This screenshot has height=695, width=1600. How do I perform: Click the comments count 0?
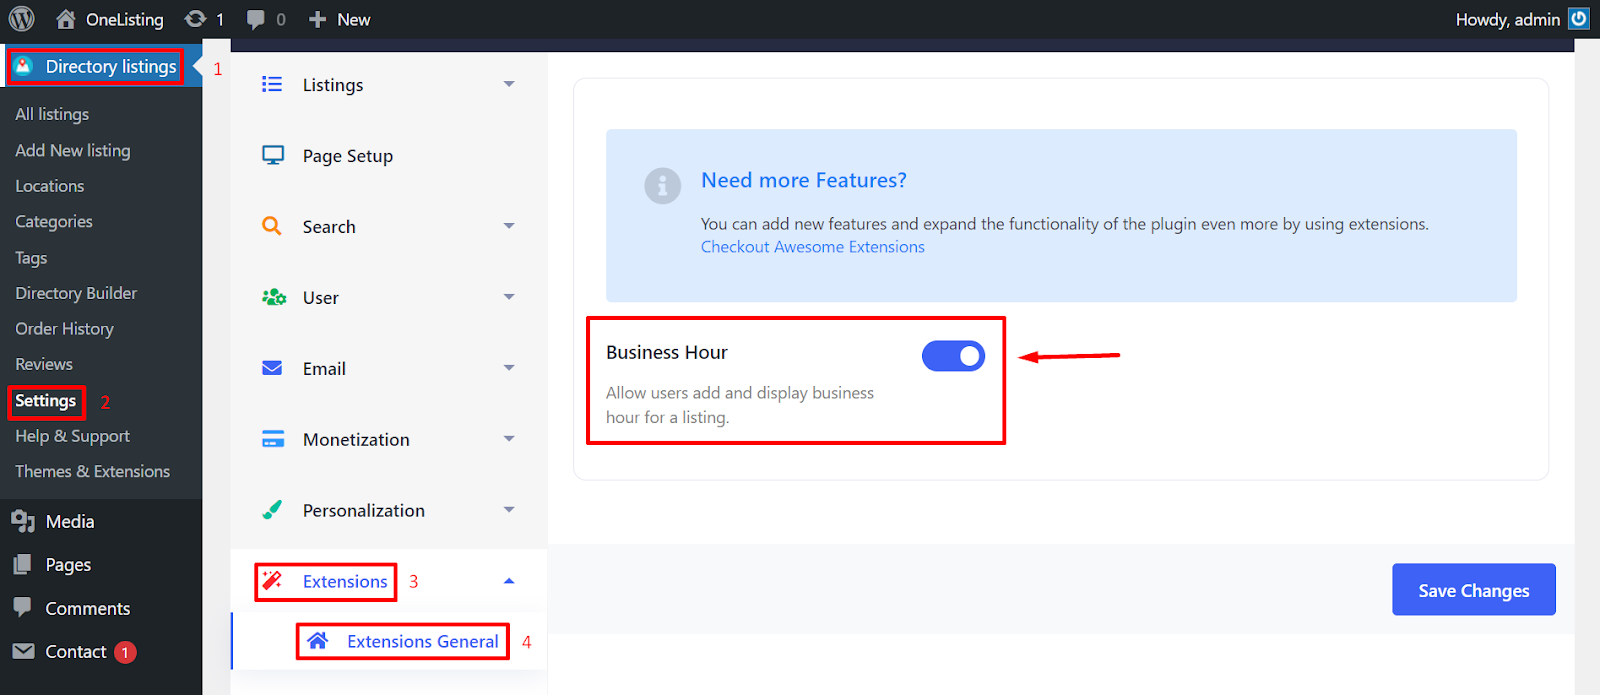click(281, 20)
